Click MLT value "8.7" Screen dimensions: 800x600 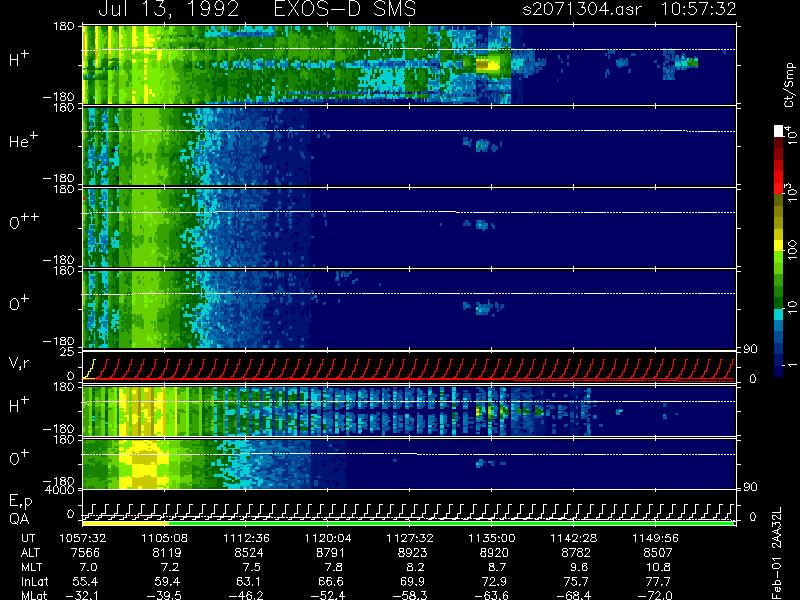(497, 567)
